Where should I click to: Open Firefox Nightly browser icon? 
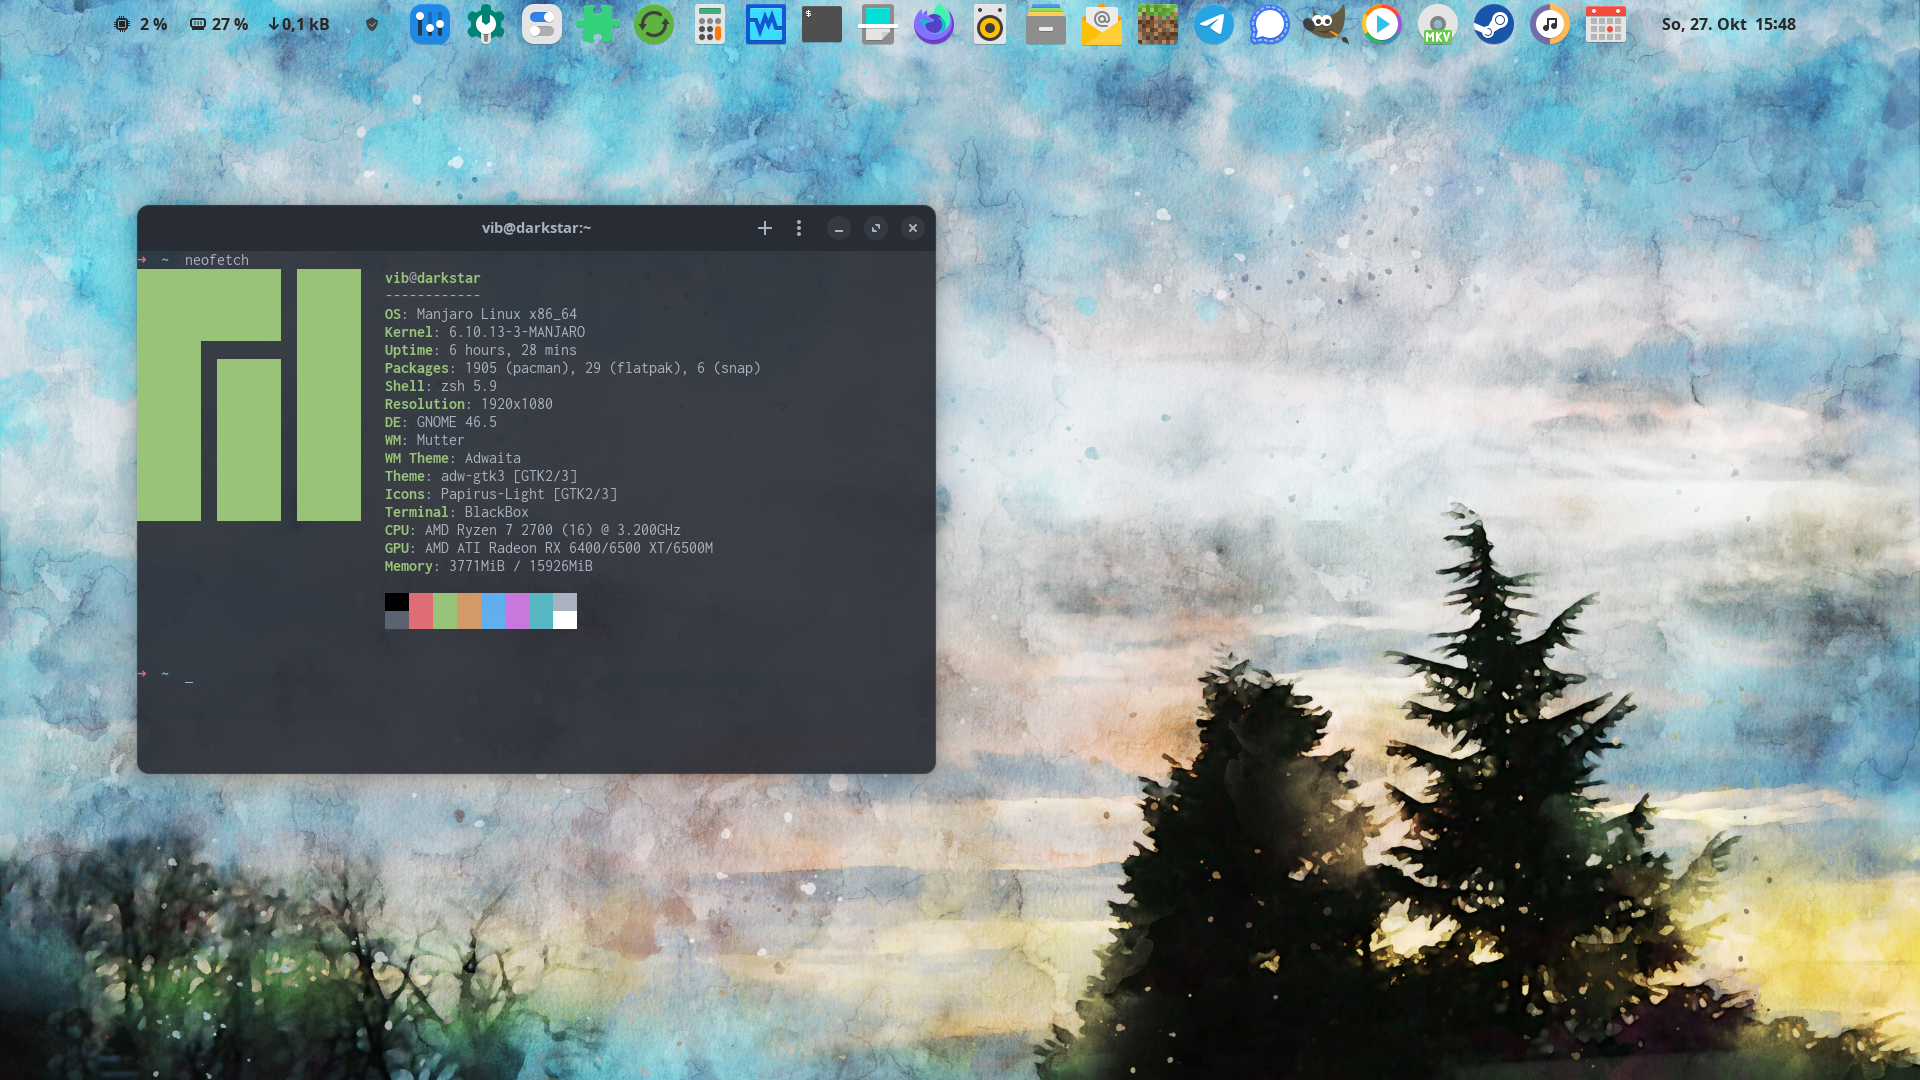[x=933, y=24]
